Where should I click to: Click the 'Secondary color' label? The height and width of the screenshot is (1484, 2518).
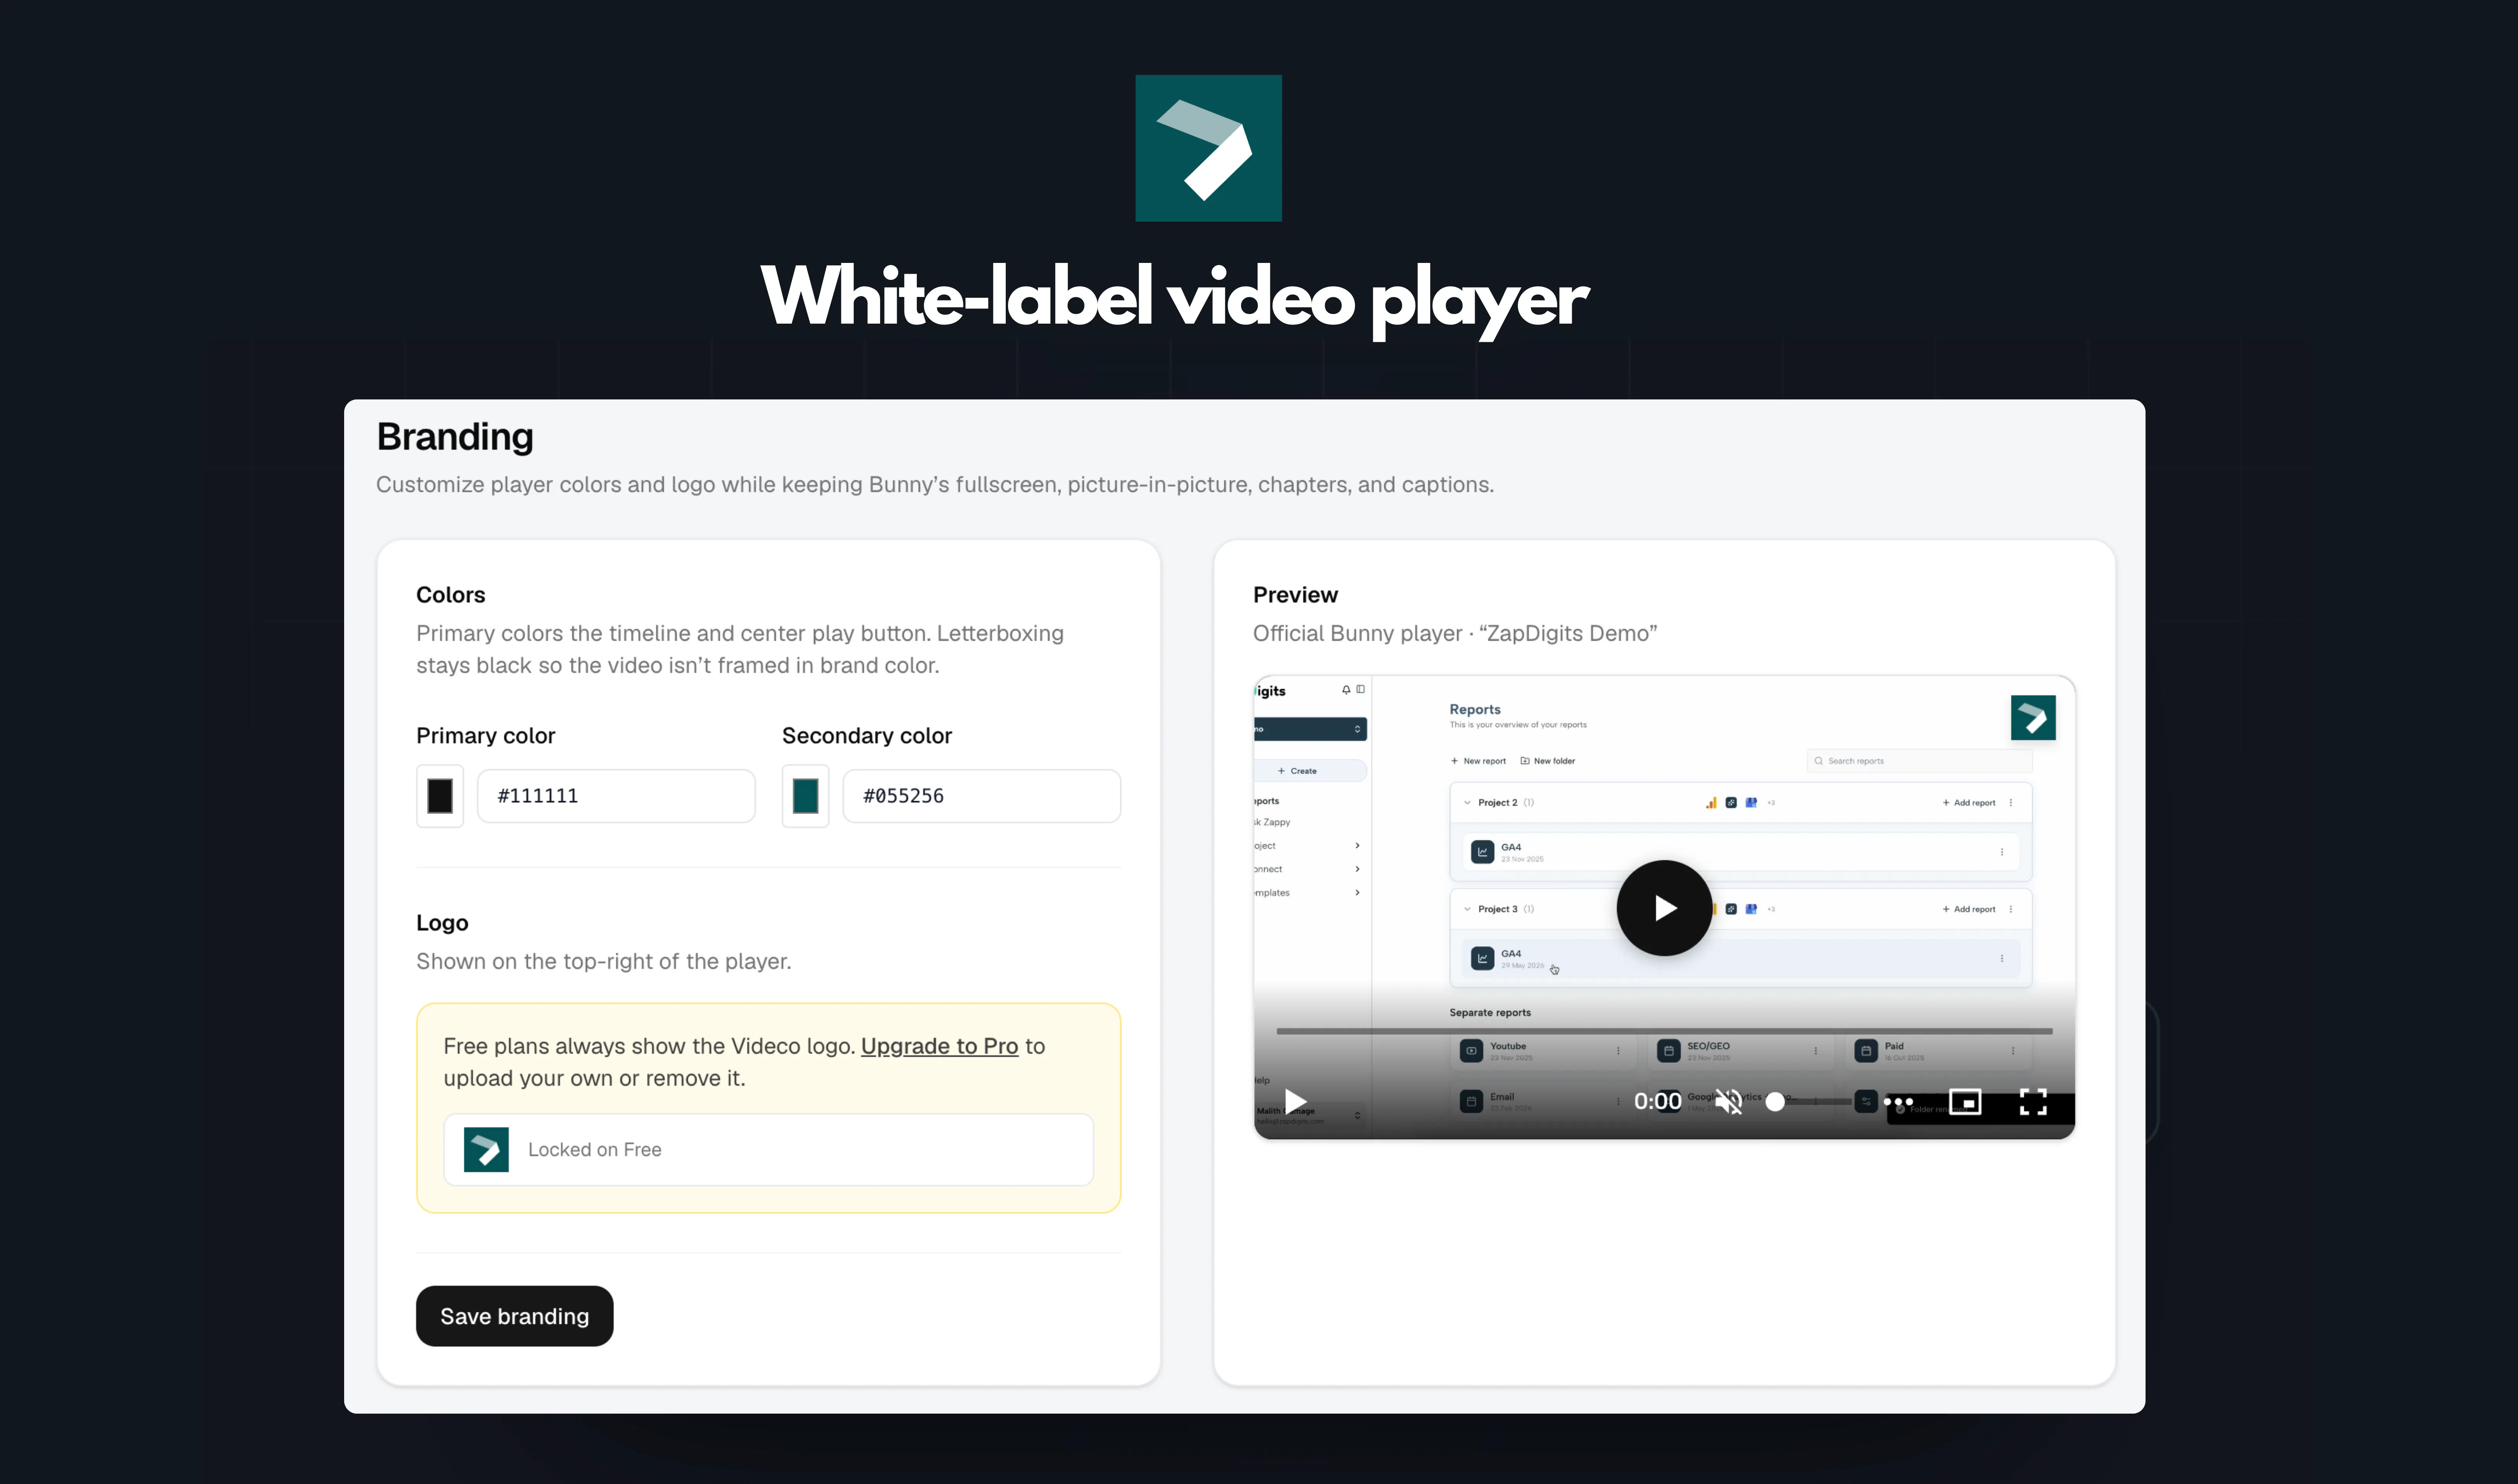click(x=866, y=736)
